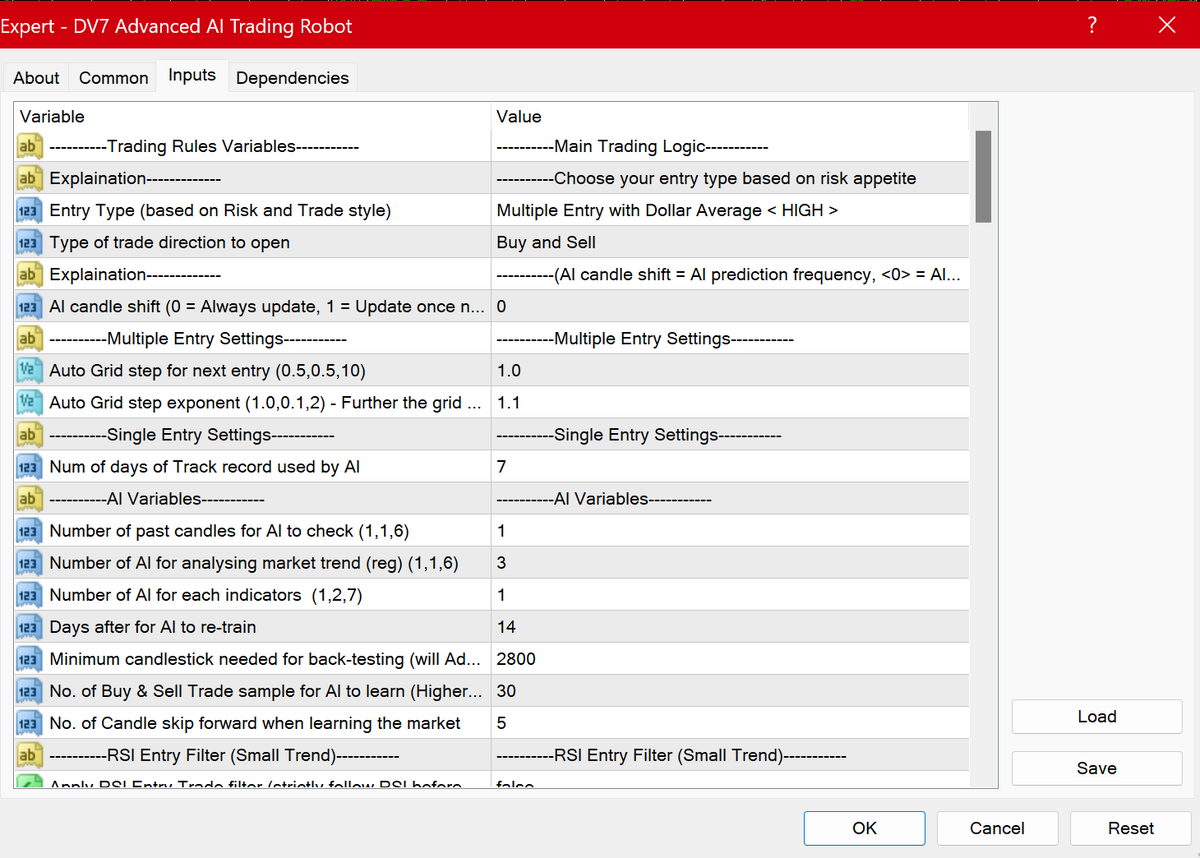The image size is (1200, 858).
Task: Click the integer icon beside Days after for AI to re-train
Action: 28,627
